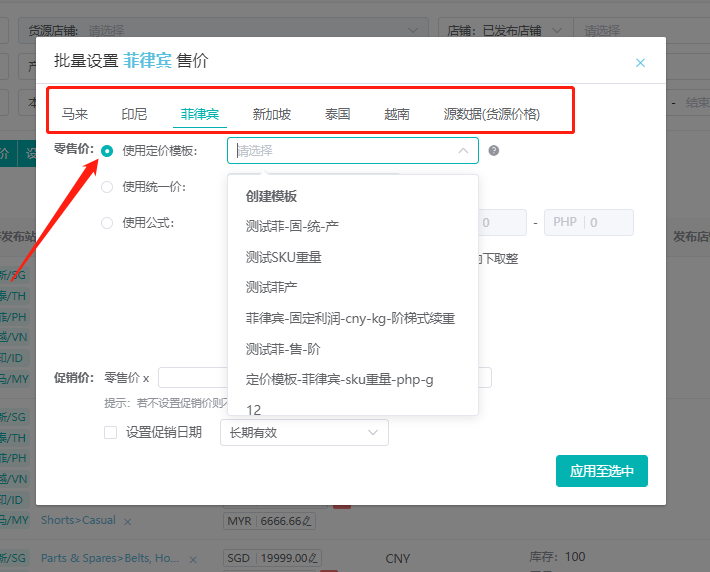
Task: Click the 应用至选中 button
Action: [x=601, y=471]
